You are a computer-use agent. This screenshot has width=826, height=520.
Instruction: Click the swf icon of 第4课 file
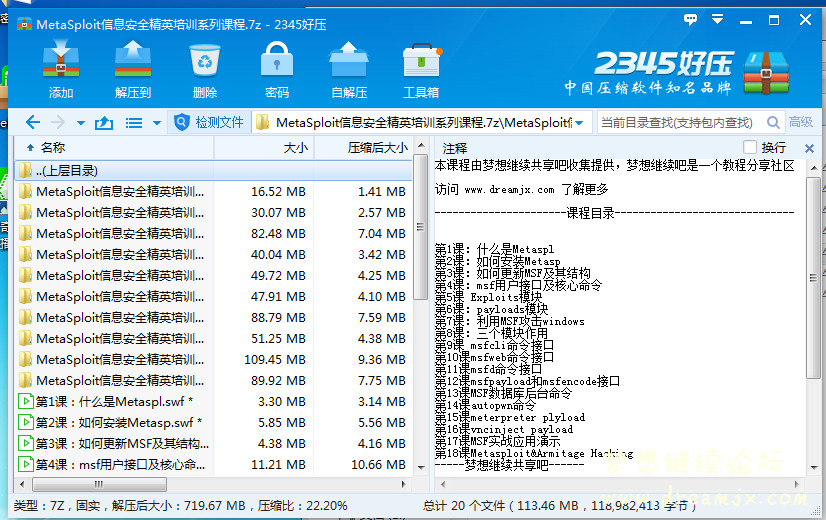25,465
